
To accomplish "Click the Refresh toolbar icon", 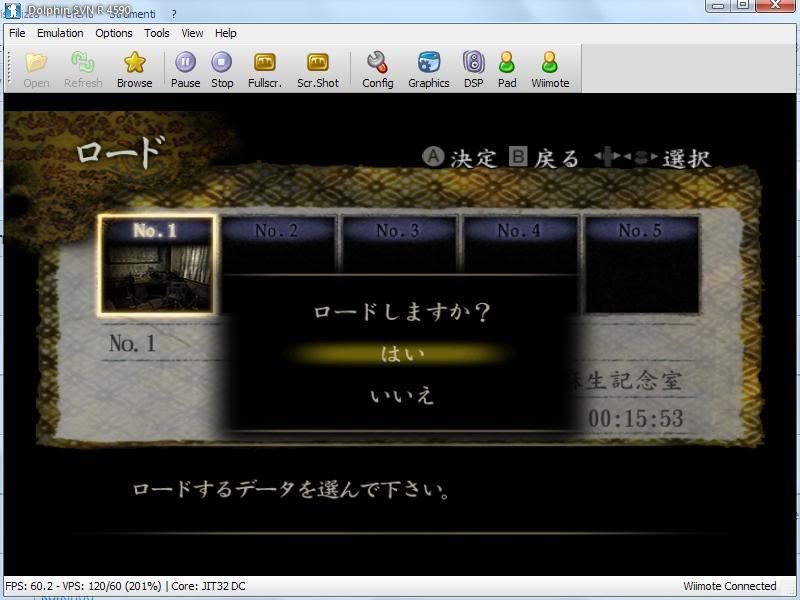I will [83, 70].
